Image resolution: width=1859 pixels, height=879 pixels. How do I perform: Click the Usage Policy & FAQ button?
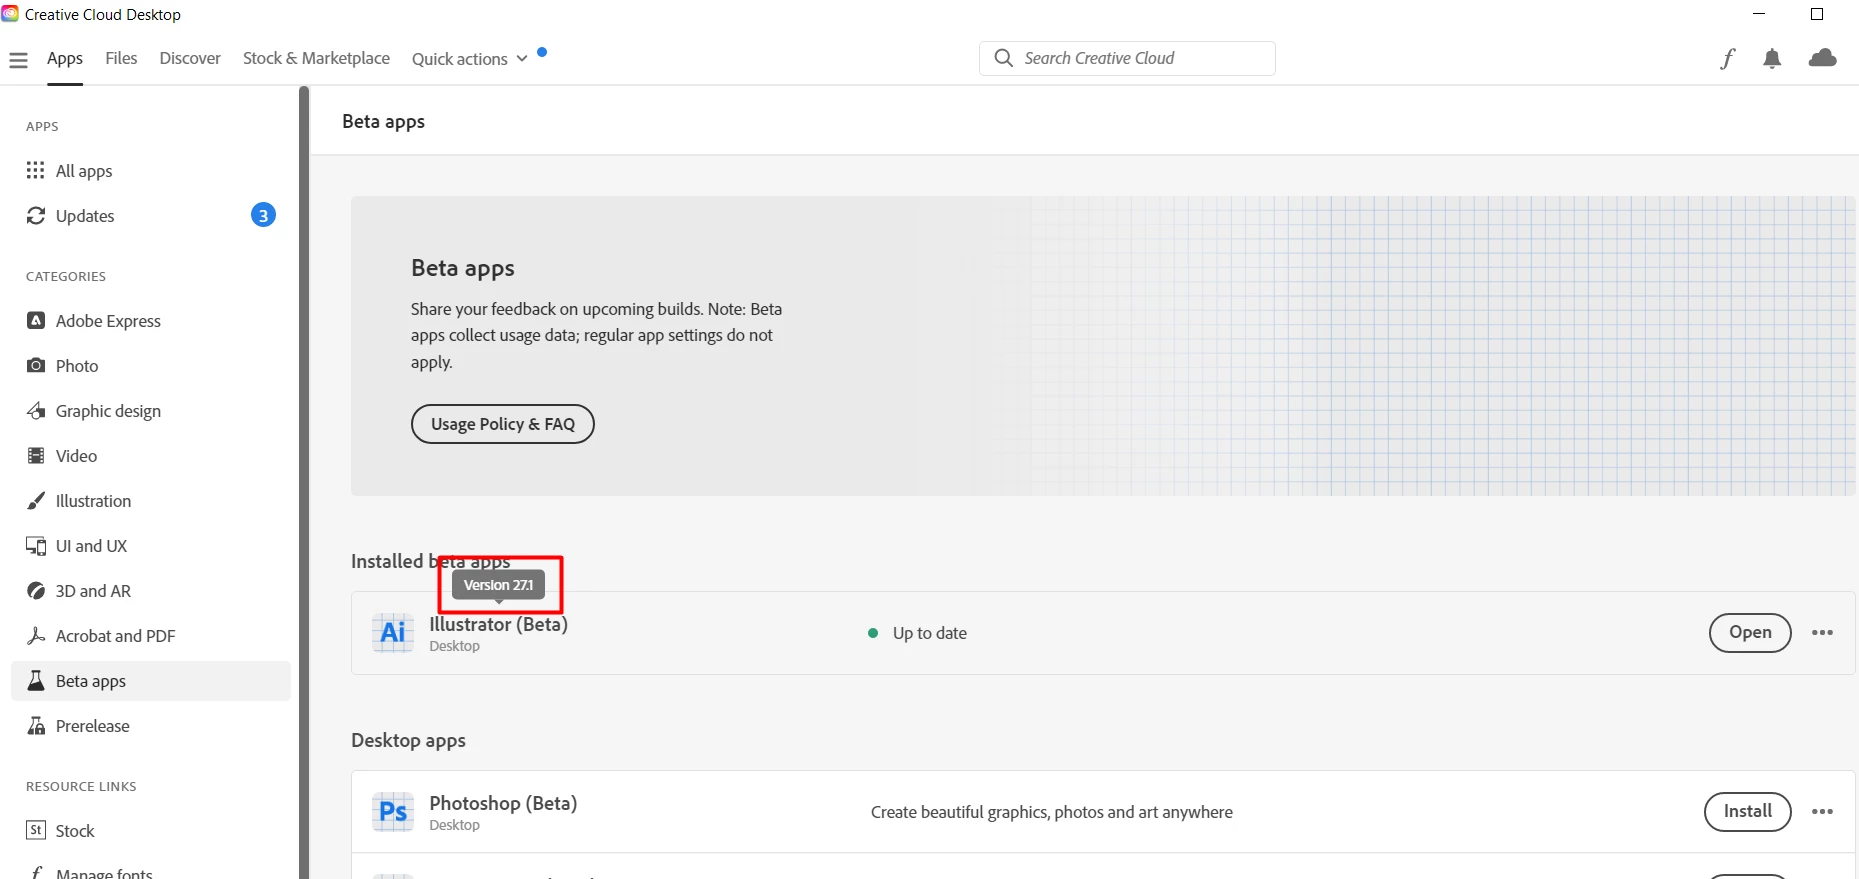[x=503, y=424]
